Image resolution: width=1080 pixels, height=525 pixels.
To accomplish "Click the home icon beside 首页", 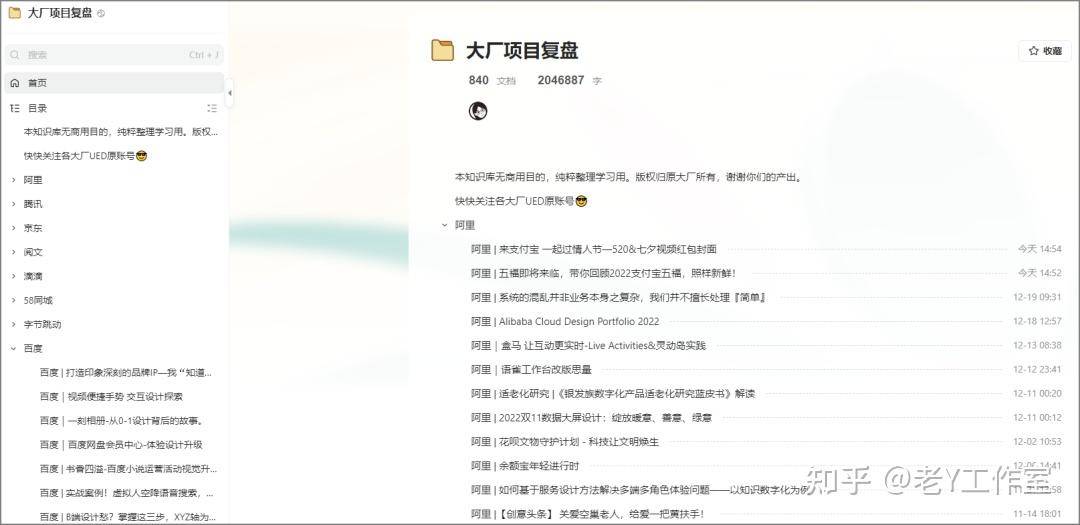I will tap(15, 83).
